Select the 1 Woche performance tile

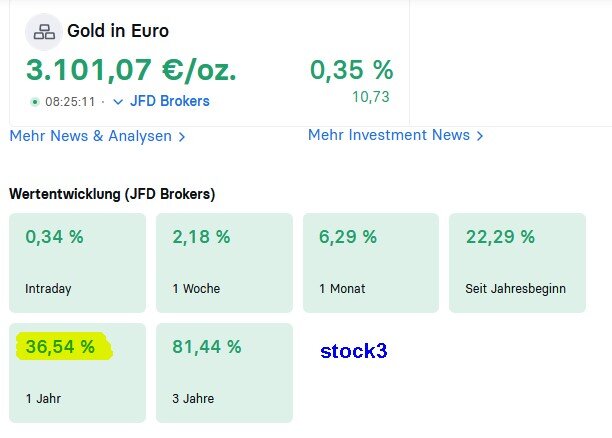tap(224, 262)
